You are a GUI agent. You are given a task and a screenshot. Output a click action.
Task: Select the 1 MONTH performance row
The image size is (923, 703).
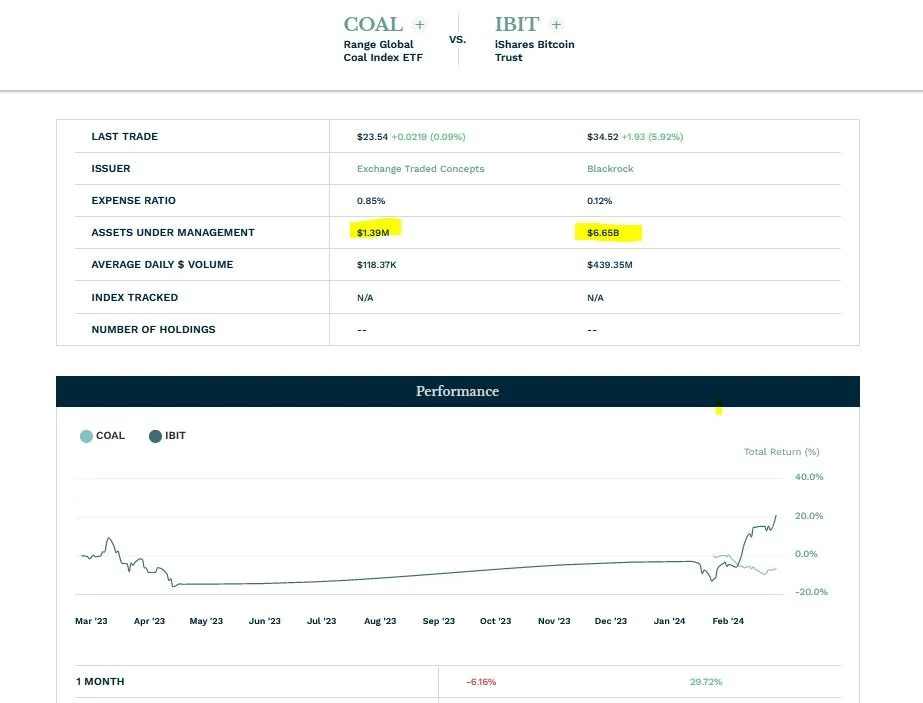pos(100,681)
